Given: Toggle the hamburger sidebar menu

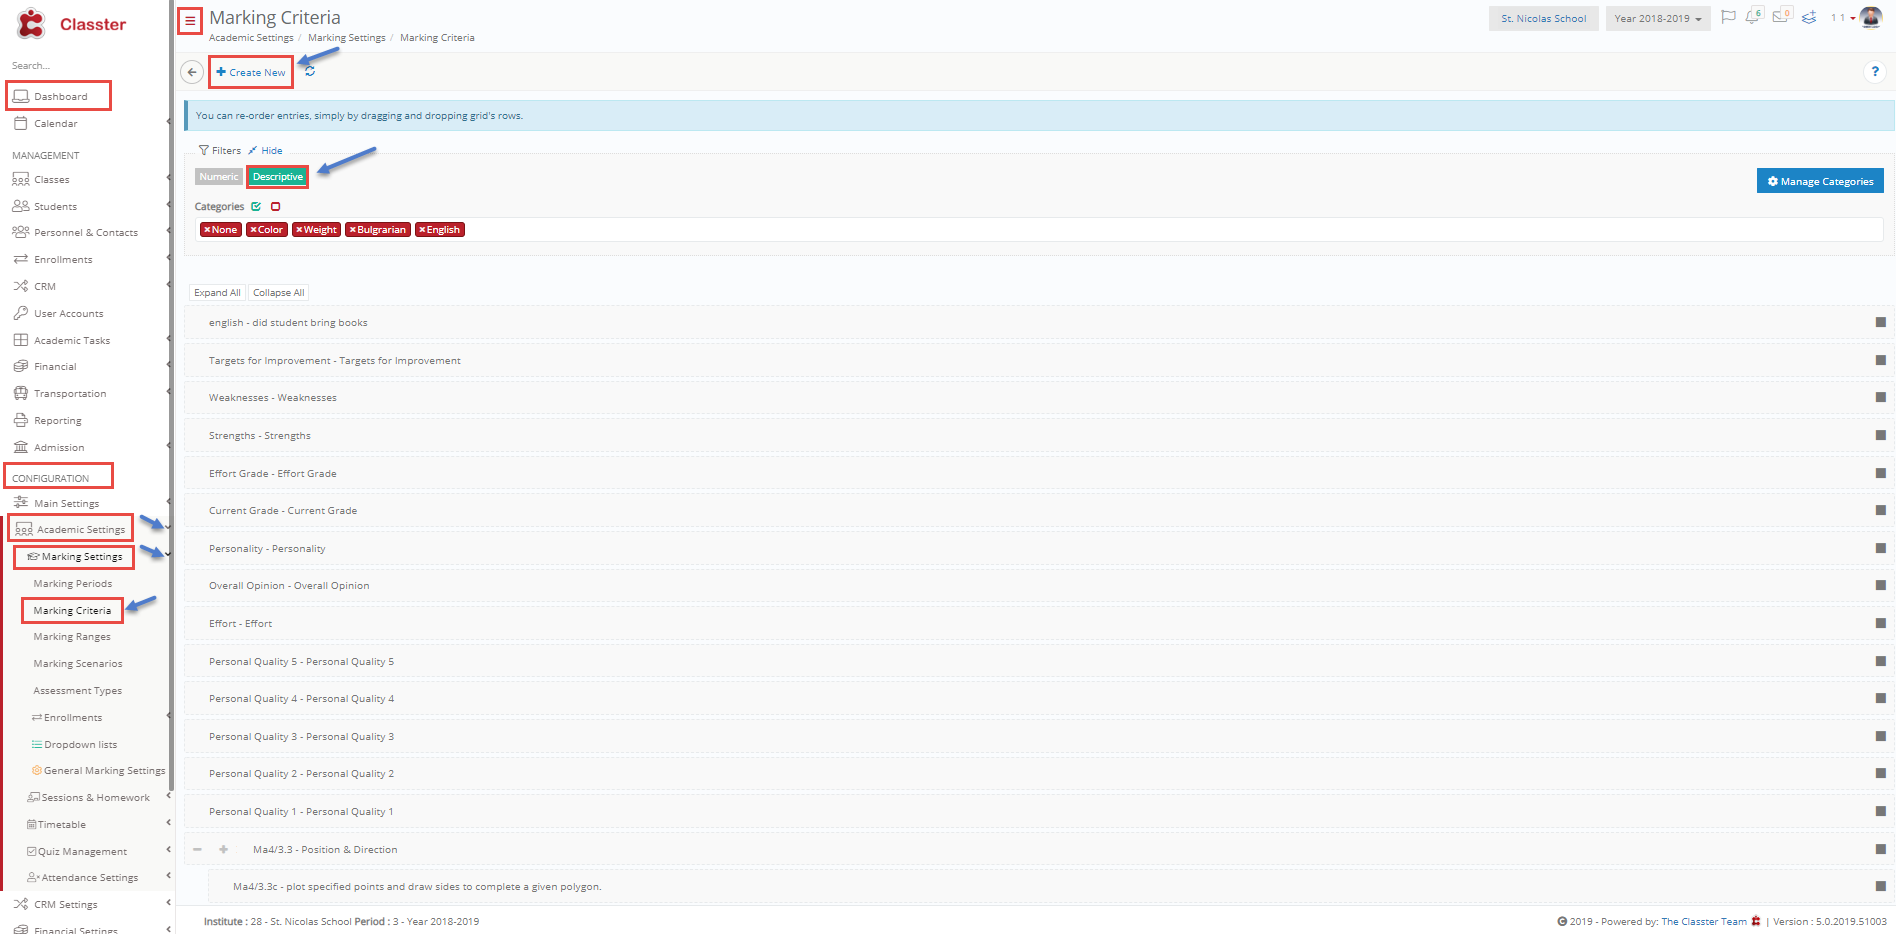Looking at the screenshot, I should [190, 21].
